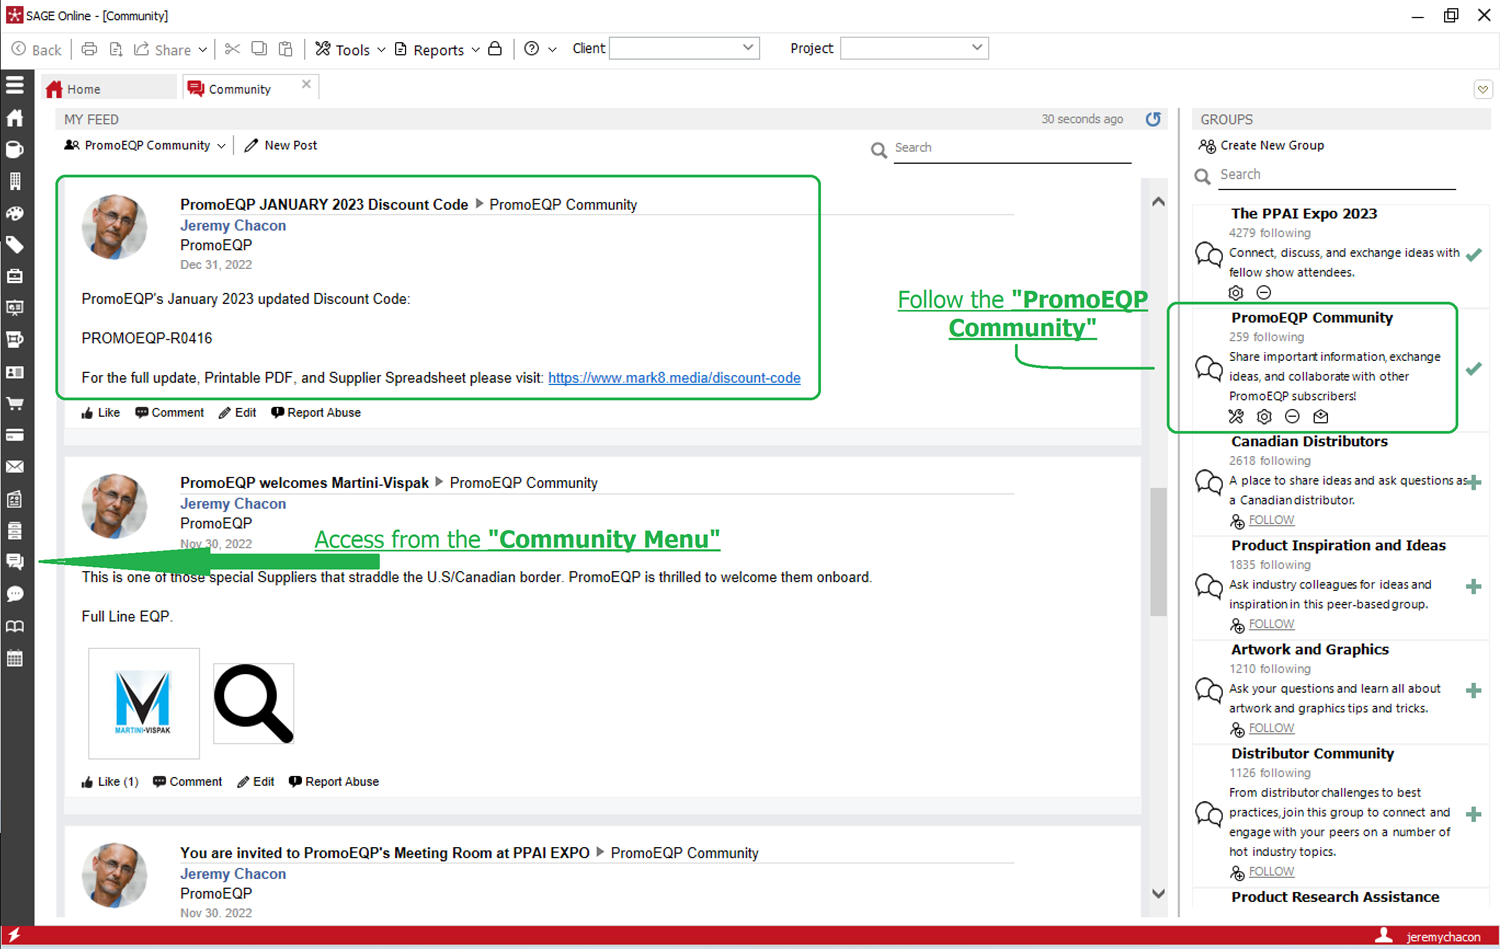Expand the PromoEQP Community feed selector

pos(145,146)
